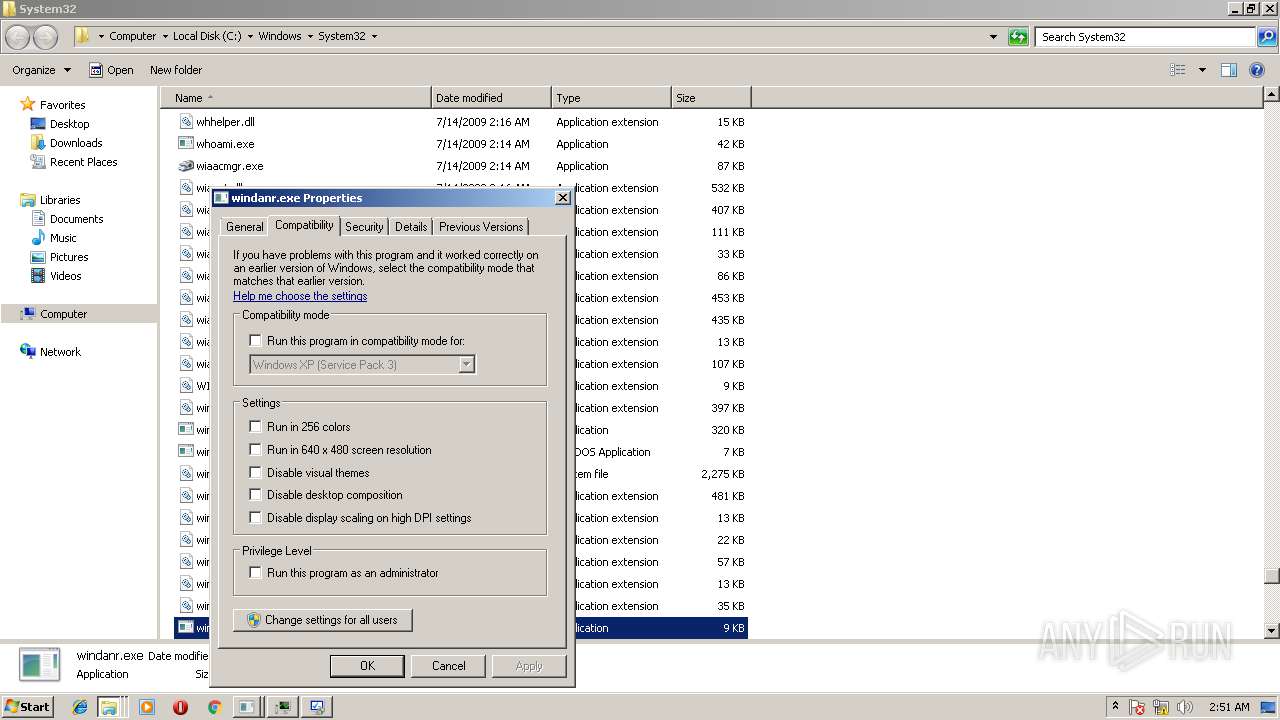Viewport: 1280px width, 720px height.
Task: Check Run this program as an administrator
Action: (x=255, y=573)
